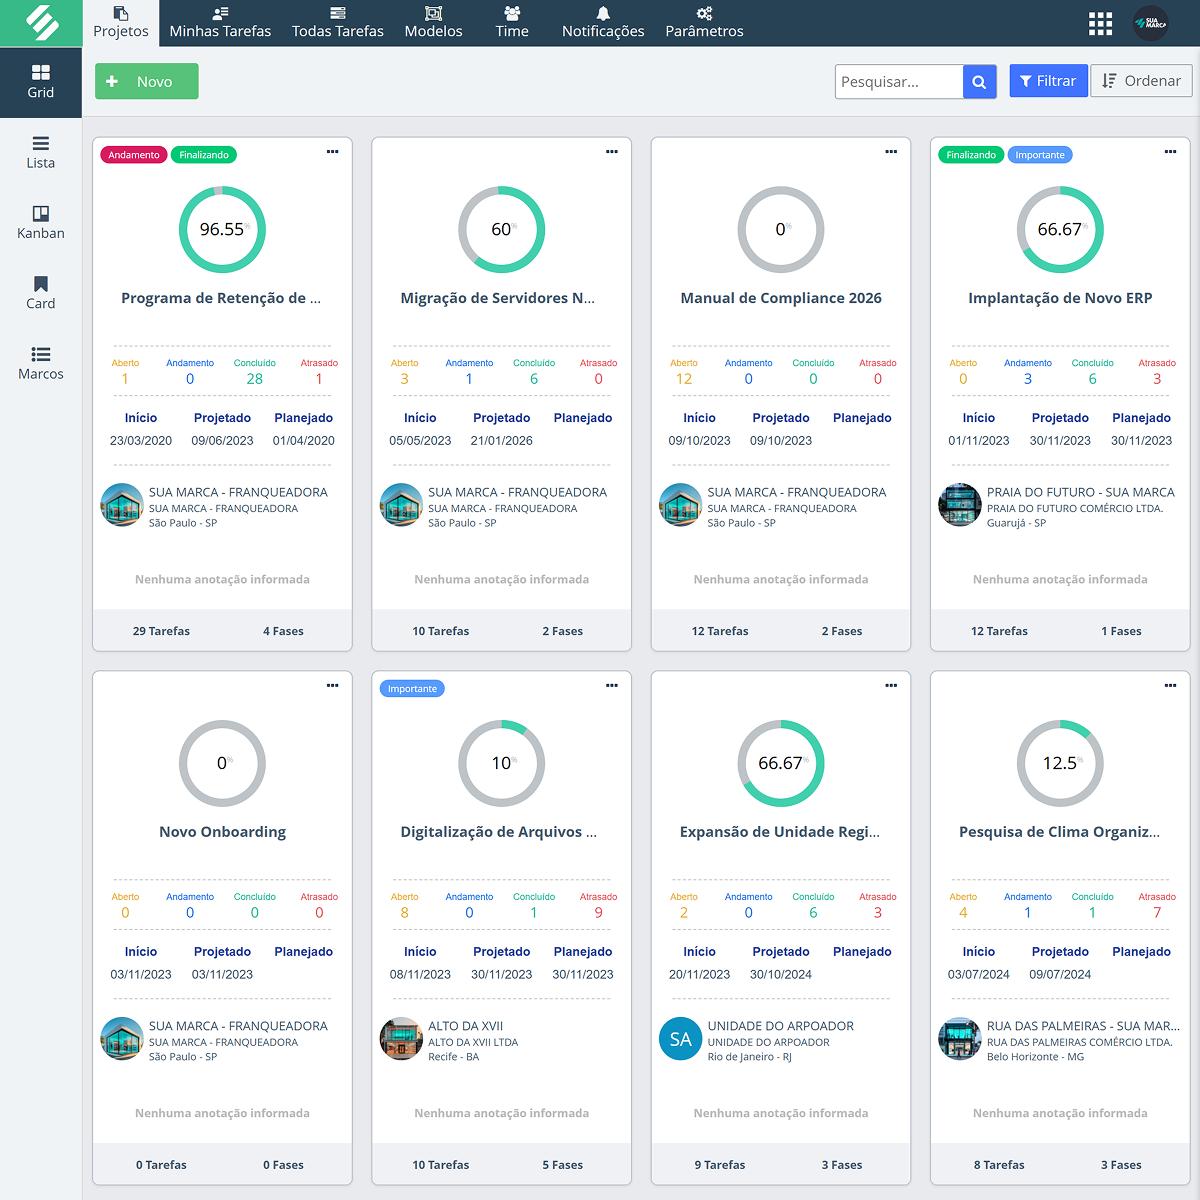Click the Pesquisar search field
Screen dimensions: 1200x1200
(x=898, y=82)
